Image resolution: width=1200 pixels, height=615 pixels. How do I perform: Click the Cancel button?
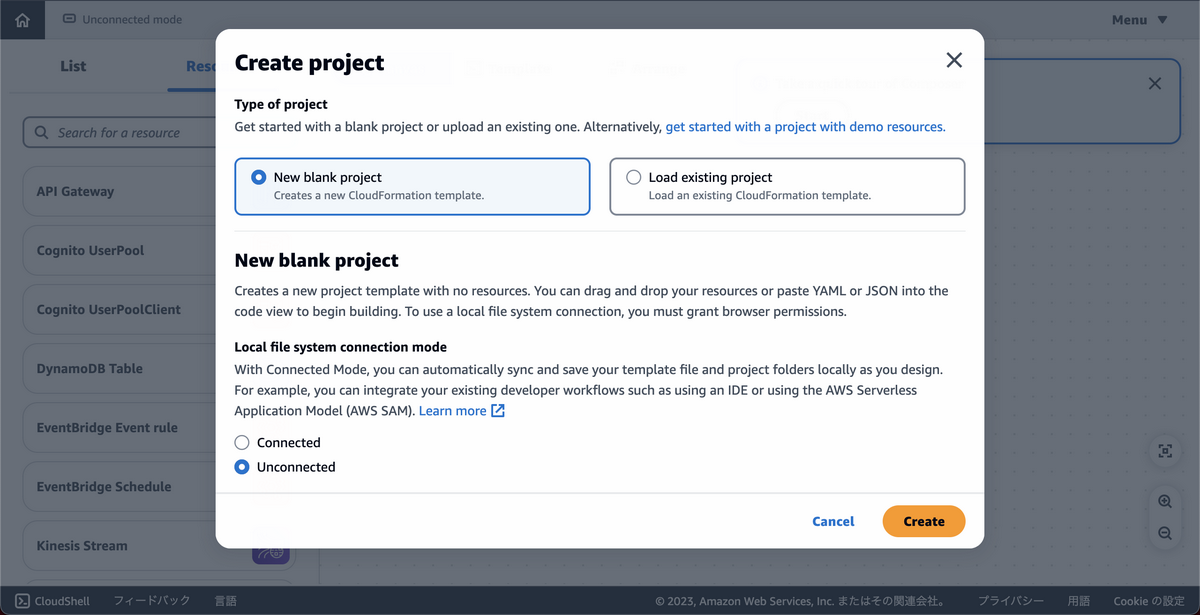833,521
